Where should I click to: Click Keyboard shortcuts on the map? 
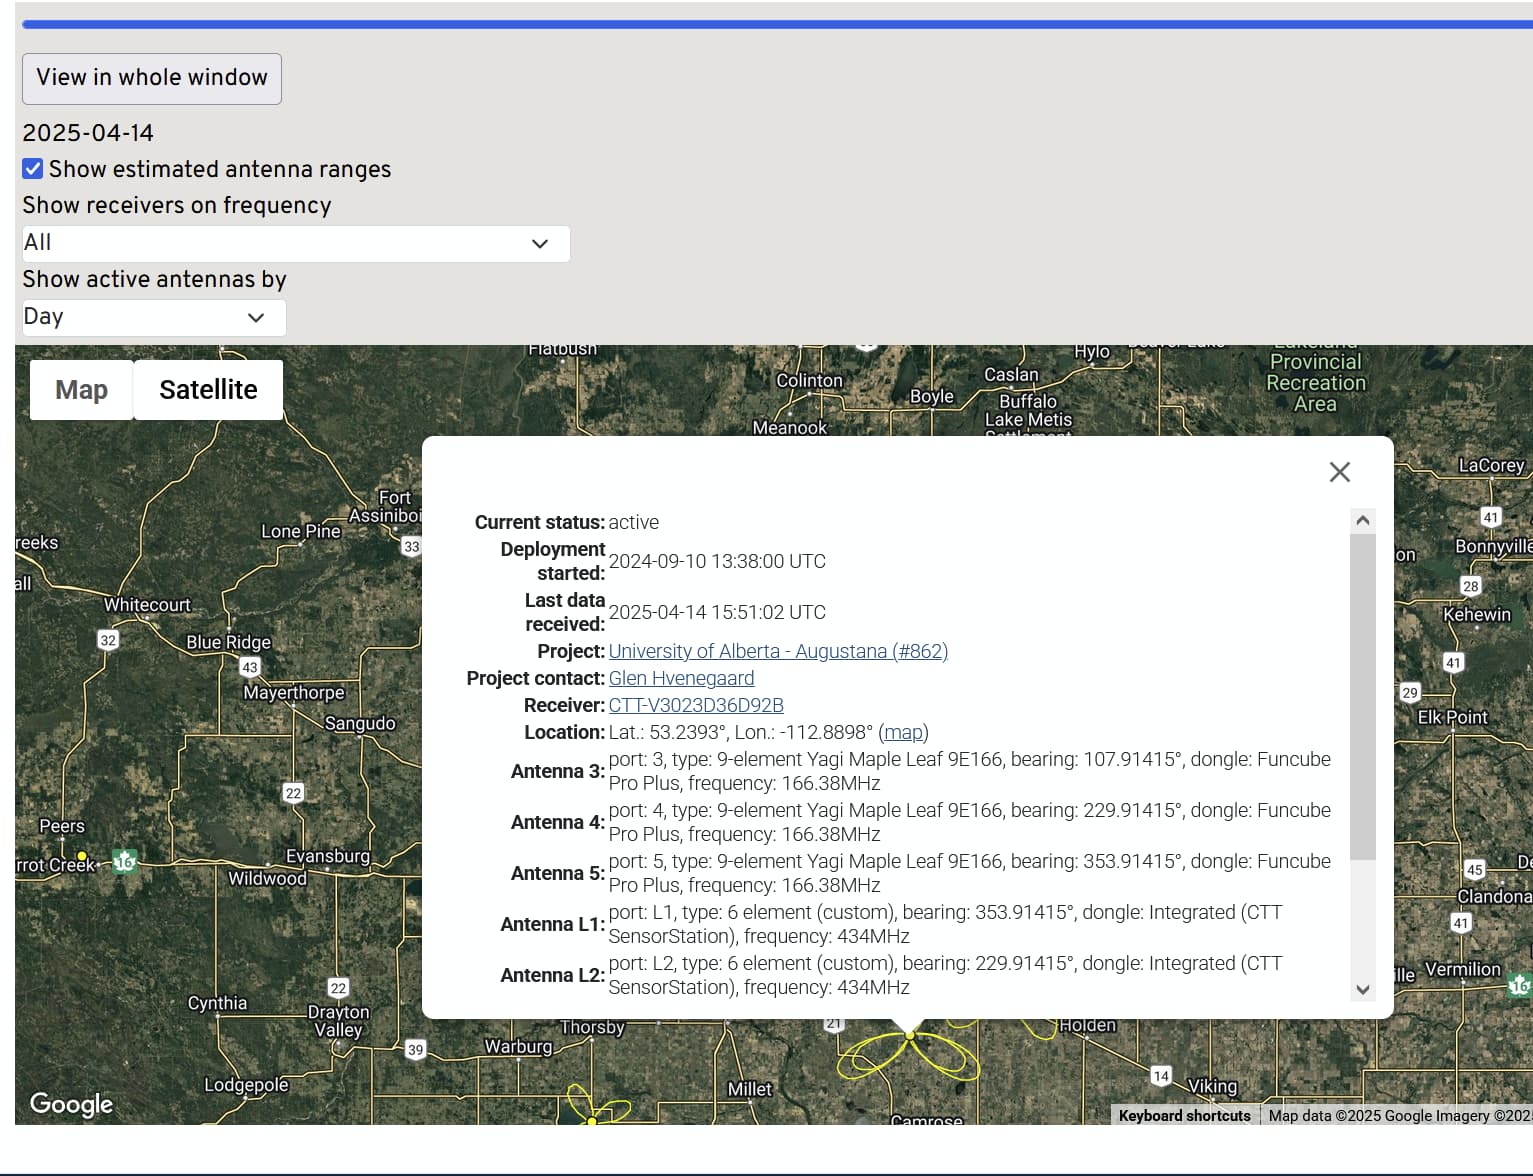click(x=1184, y=1115)
